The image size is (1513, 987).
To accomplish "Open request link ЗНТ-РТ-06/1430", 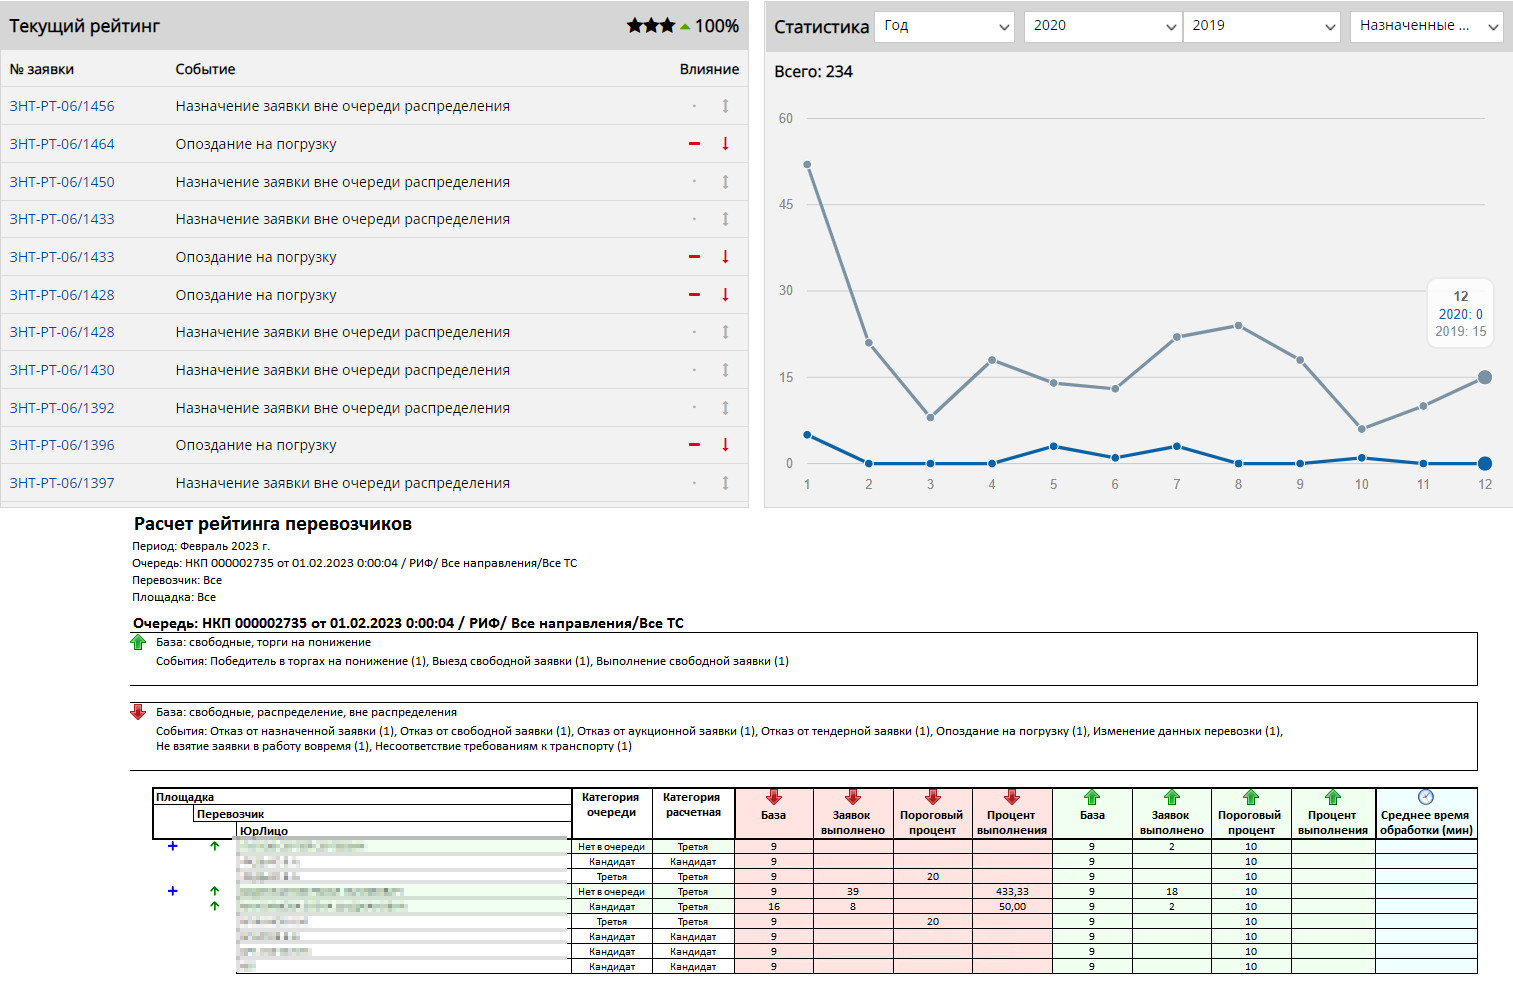I will click(x=62, y=370).
